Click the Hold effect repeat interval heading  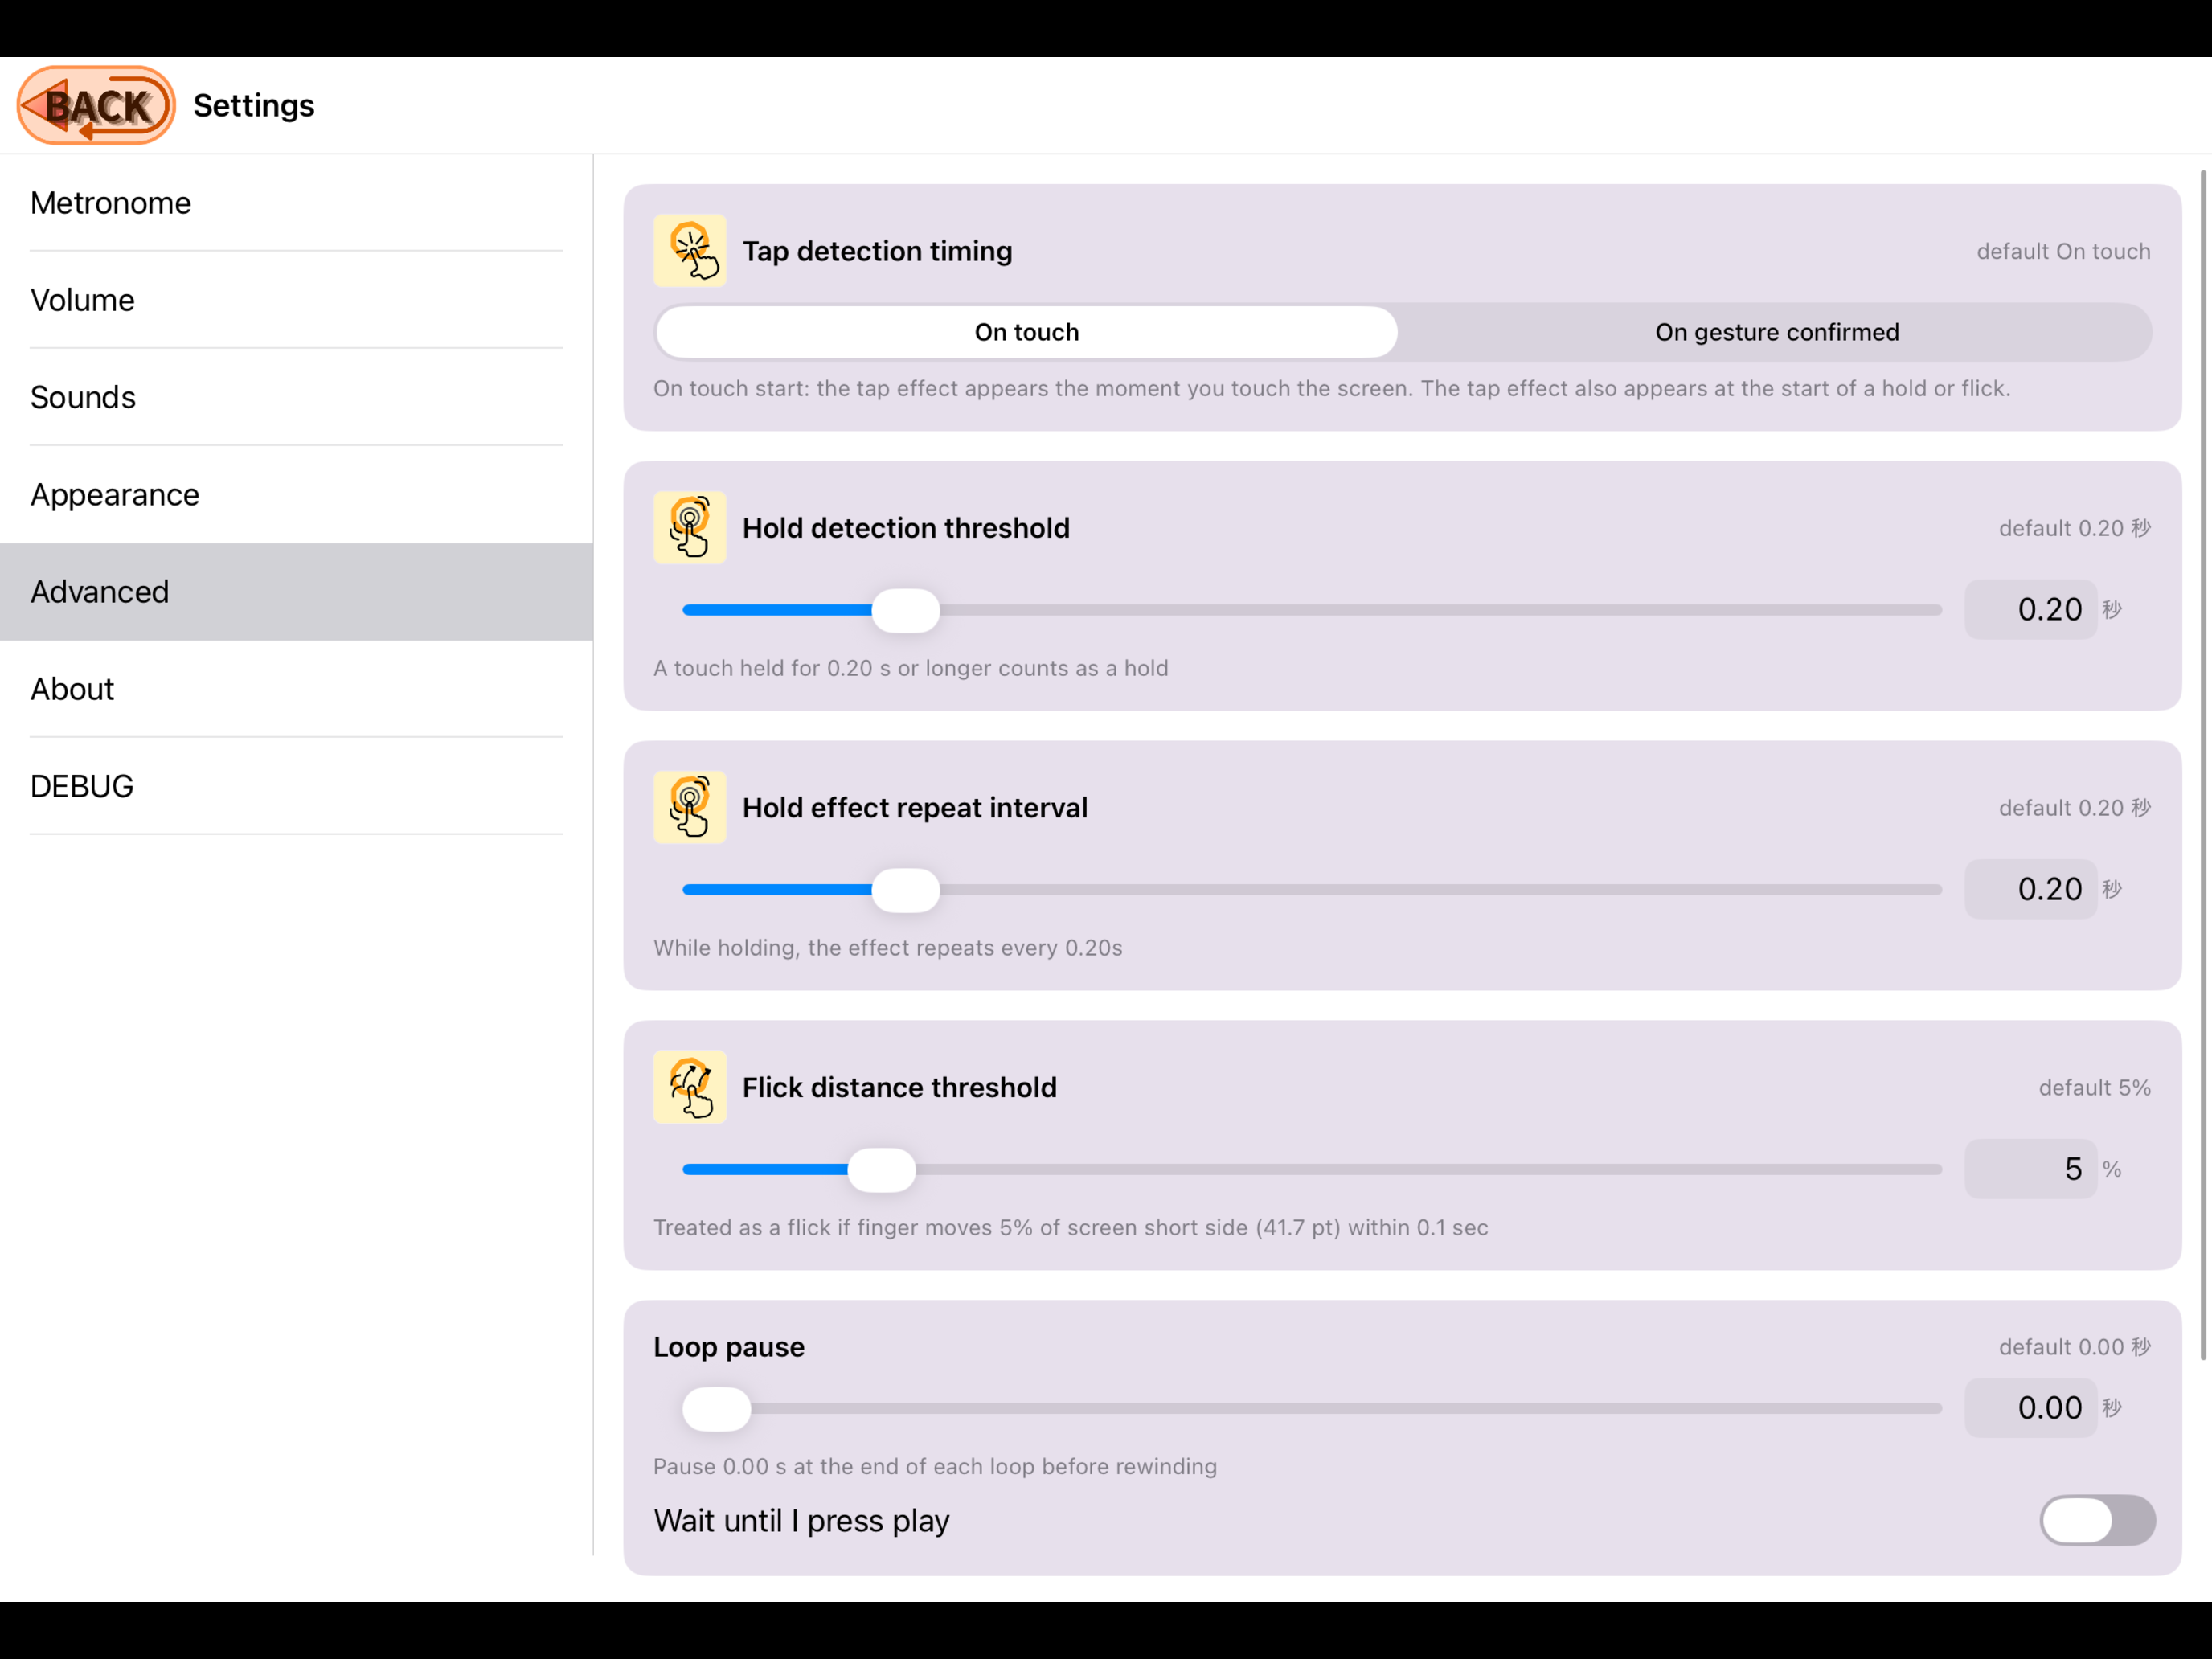(915, 808)
